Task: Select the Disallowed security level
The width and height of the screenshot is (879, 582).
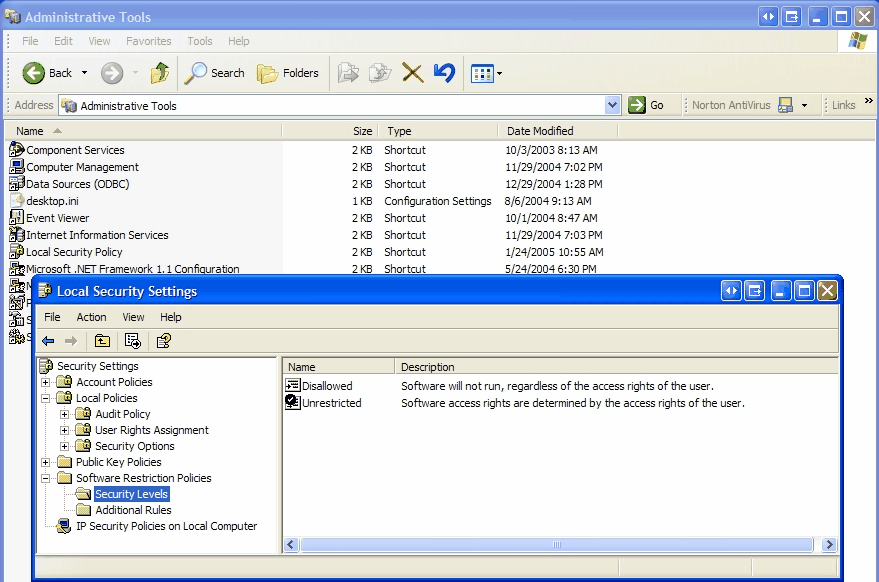Action: coord(319,386)
